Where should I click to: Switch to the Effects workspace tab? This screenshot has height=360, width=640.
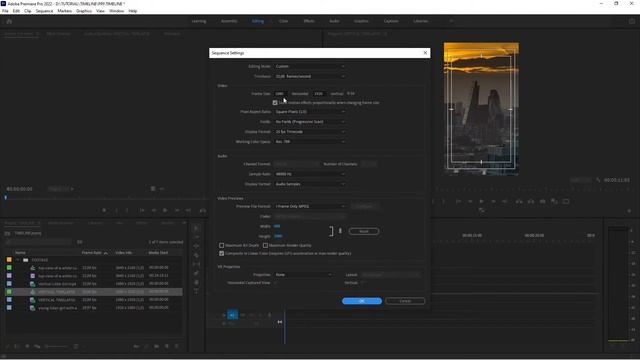point(309,21)
